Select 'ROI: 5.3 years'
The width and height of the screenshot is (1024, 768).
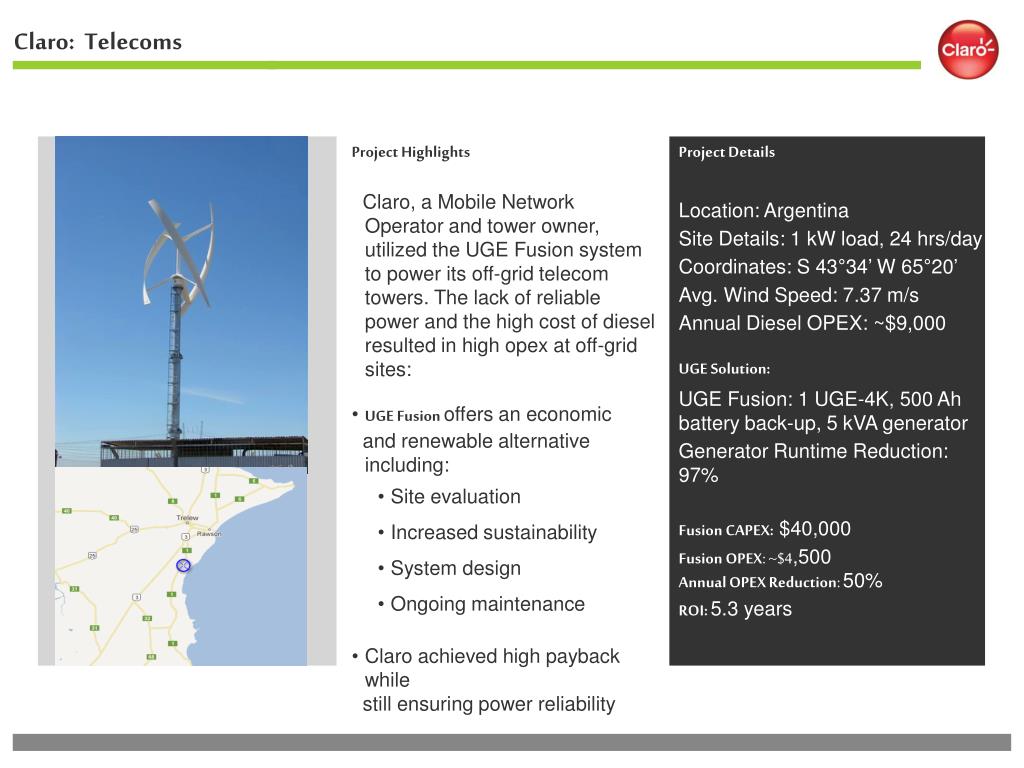point(735,609)
